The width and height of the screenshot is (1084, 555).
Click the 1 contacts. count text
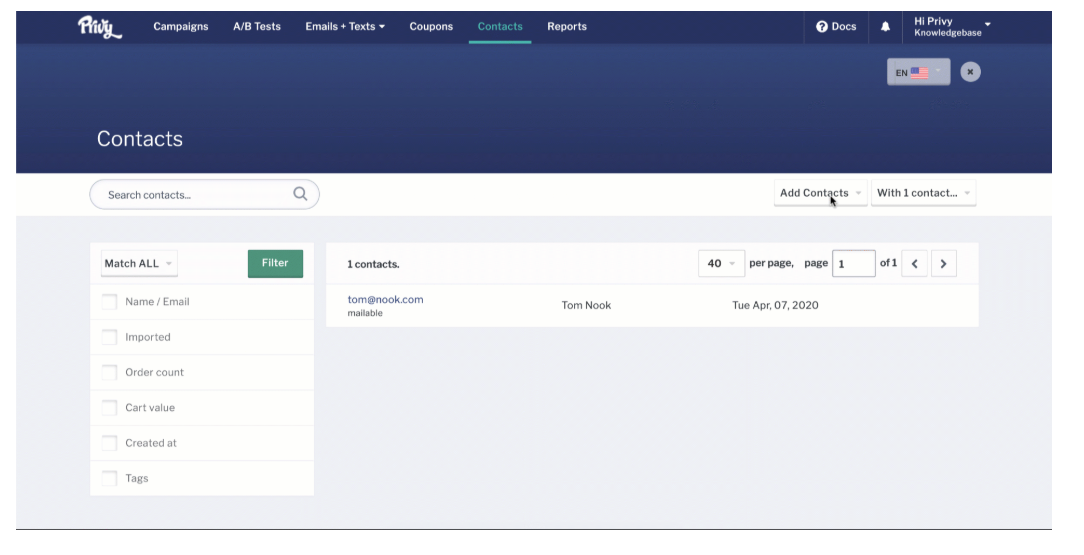(373, 264)
